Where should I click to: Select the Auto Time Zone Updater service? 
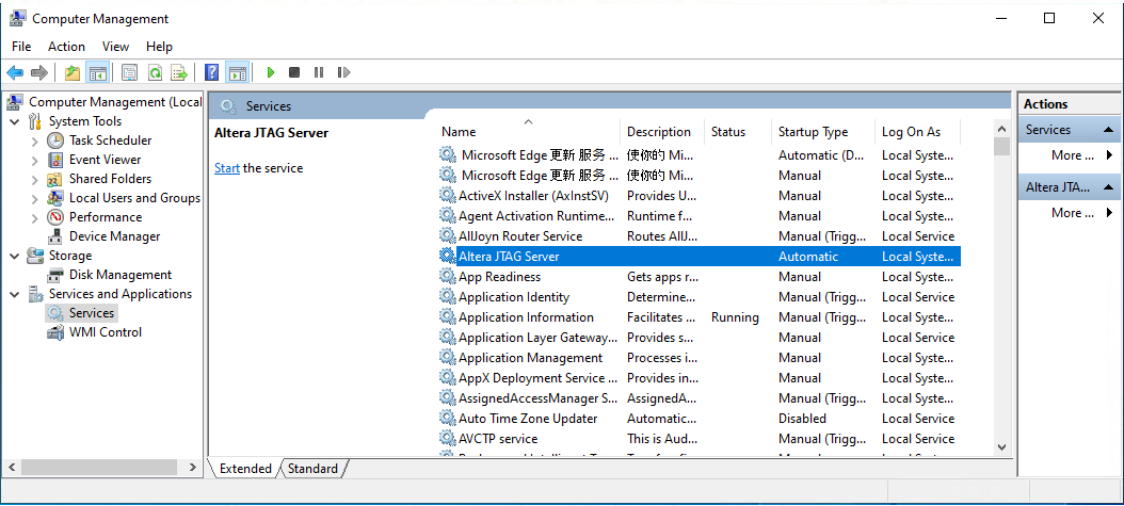pos(699,419)
